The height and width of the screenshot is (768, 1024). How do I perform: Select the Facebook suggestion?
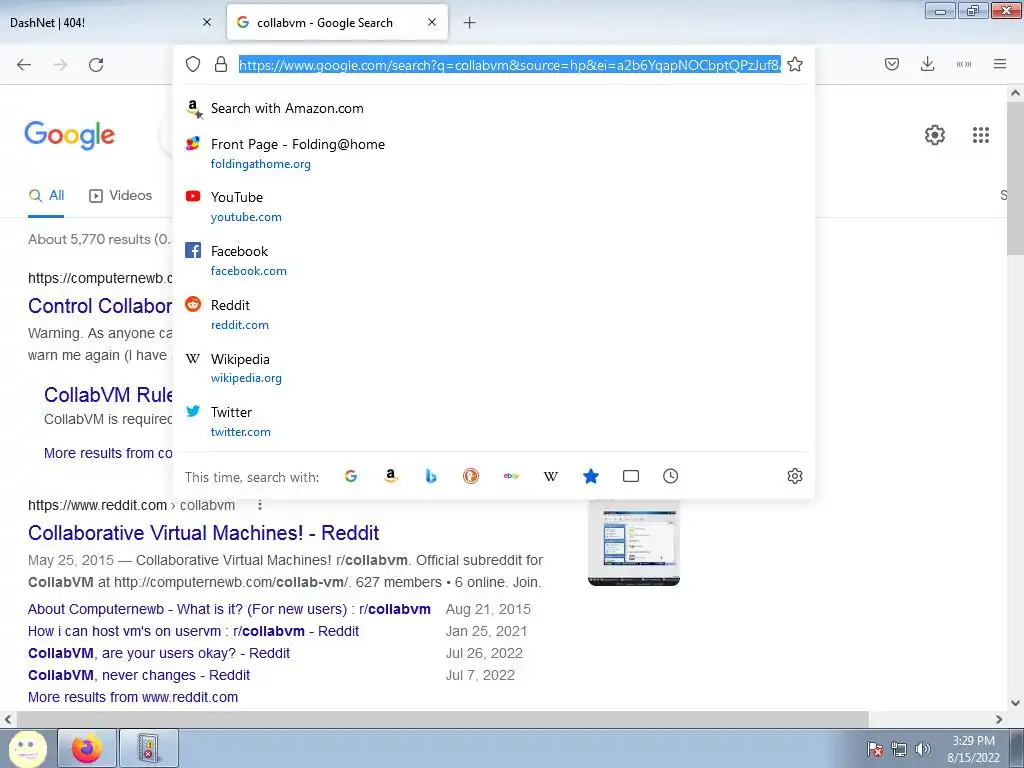(494, 261)
